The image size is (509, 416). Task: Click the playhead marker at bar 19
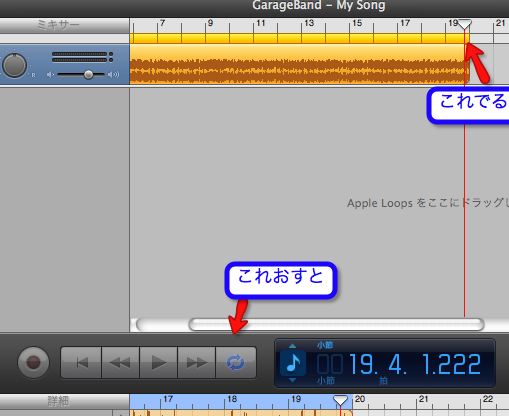tap(465, 24)
